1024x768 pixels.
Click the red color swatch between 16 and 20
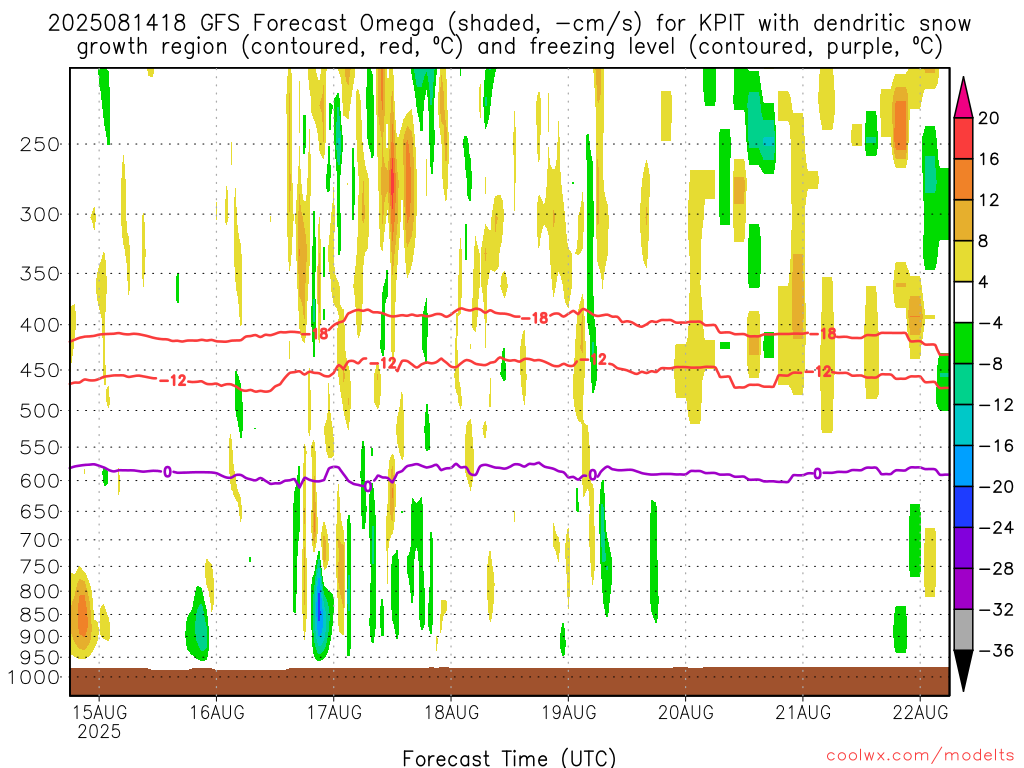pyautogui.click(x=963, y=138)
